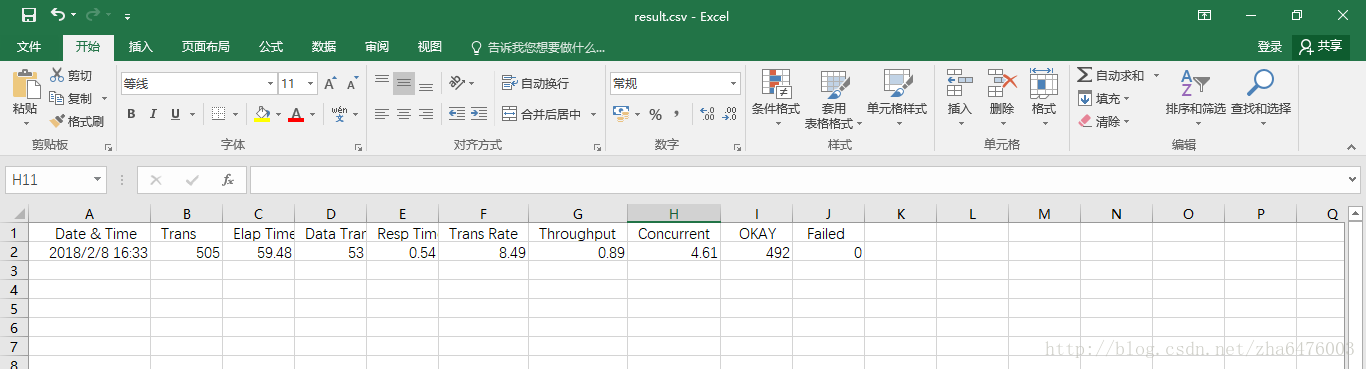This screenshot has width=1366, height=369.
Task: Open the 排序和筛选 sort and filter menu
Action: point(1194,98)
